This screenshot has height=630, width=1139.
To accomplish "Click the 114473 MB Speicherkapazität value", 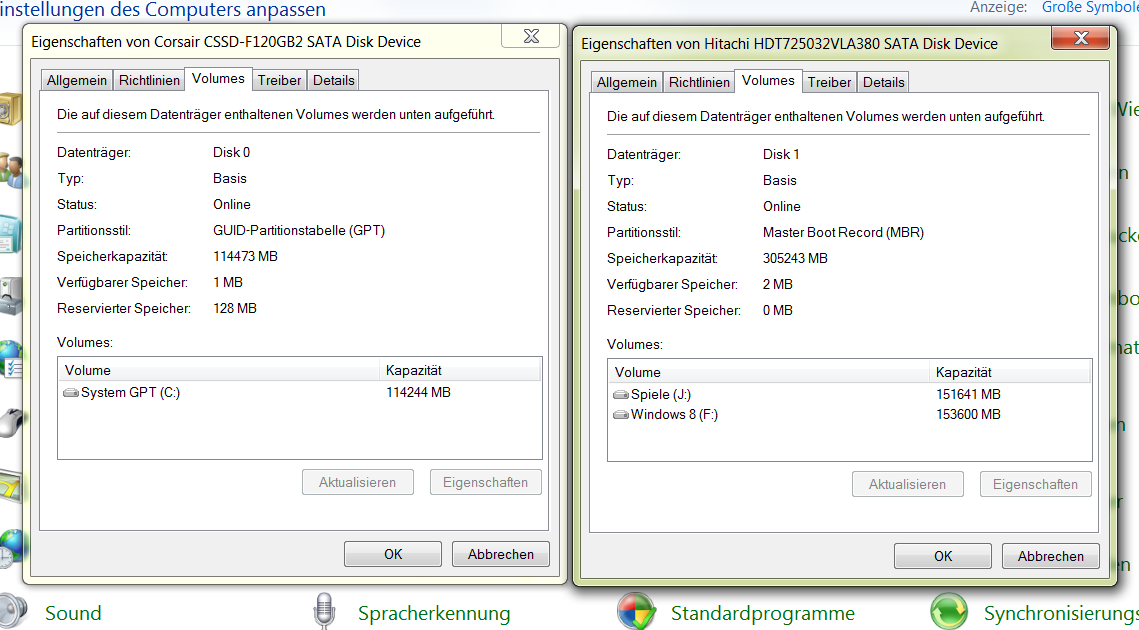I will (246, 257).
